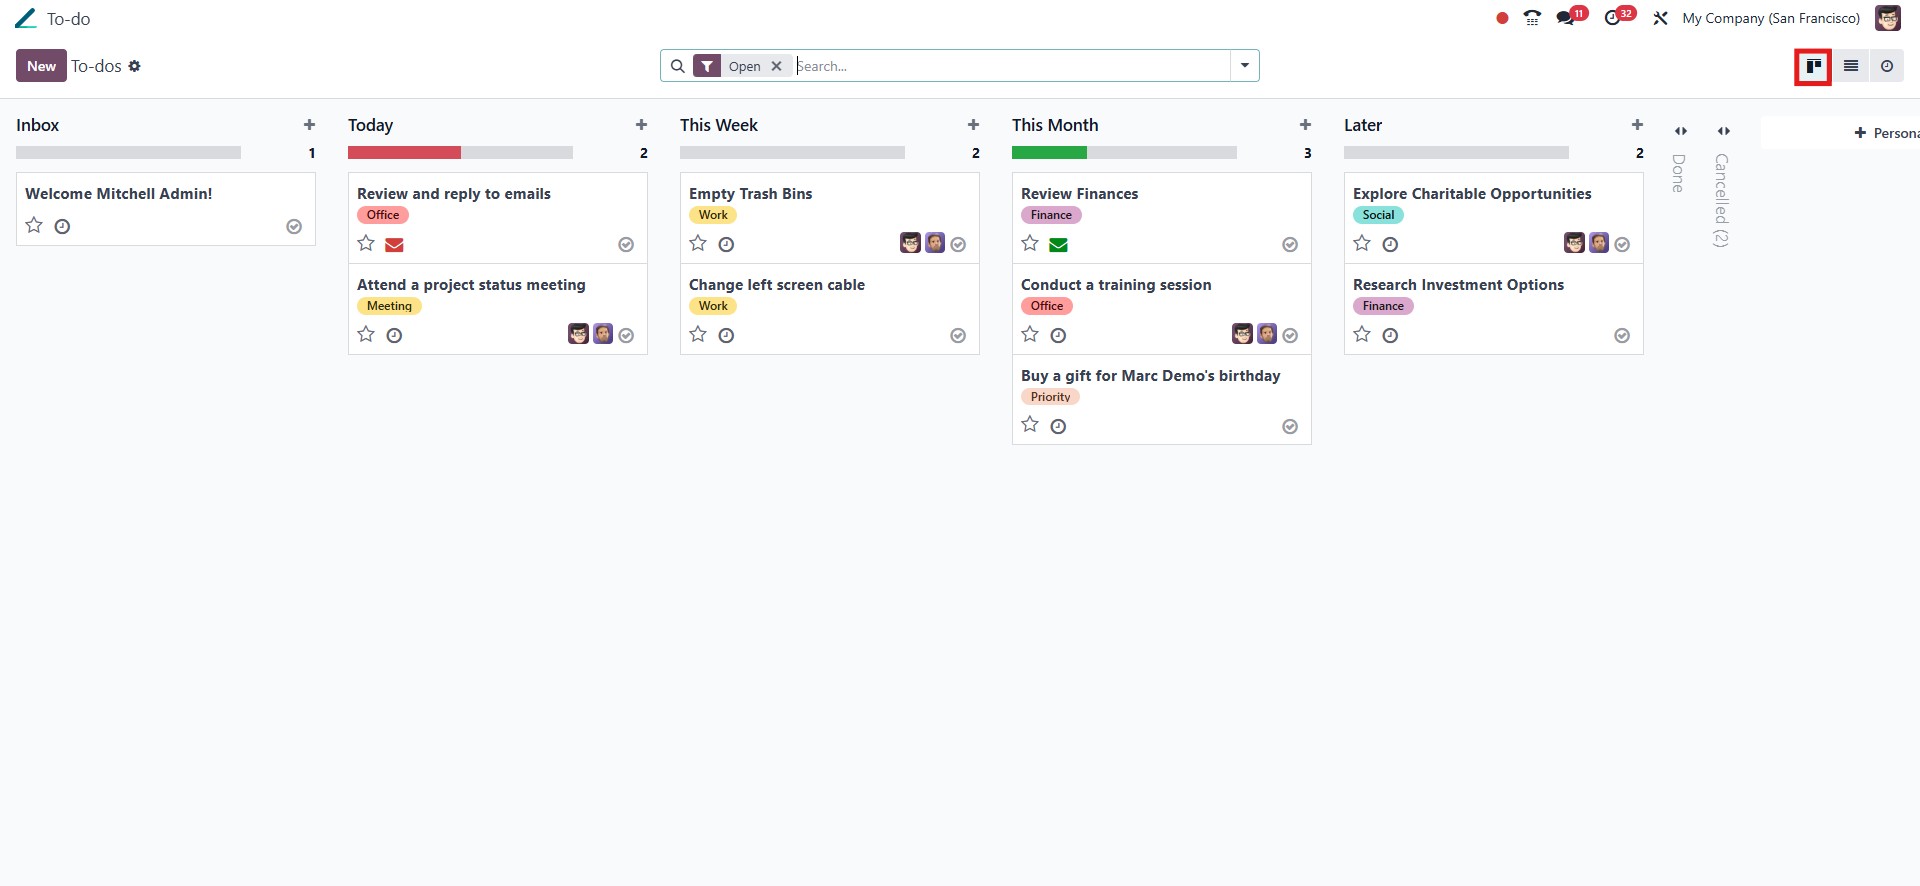This screenshot has height=886, width=1920.
Task: Open the To-dos settings gear
Action: pyautogui.click(x=135, y=66)
